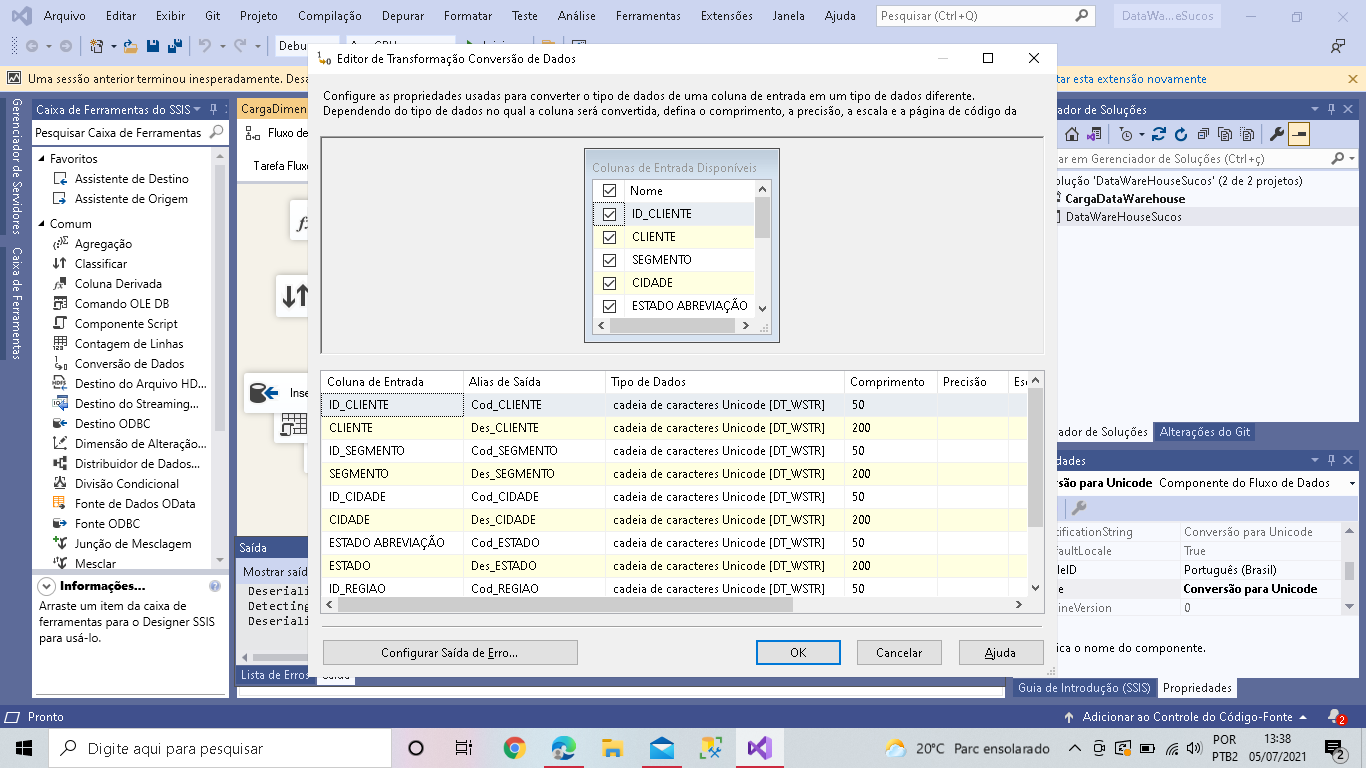Uncheck the ID_CLIENTE input column checkbox
Screen dimensions: 1366x768
[609, 214]
